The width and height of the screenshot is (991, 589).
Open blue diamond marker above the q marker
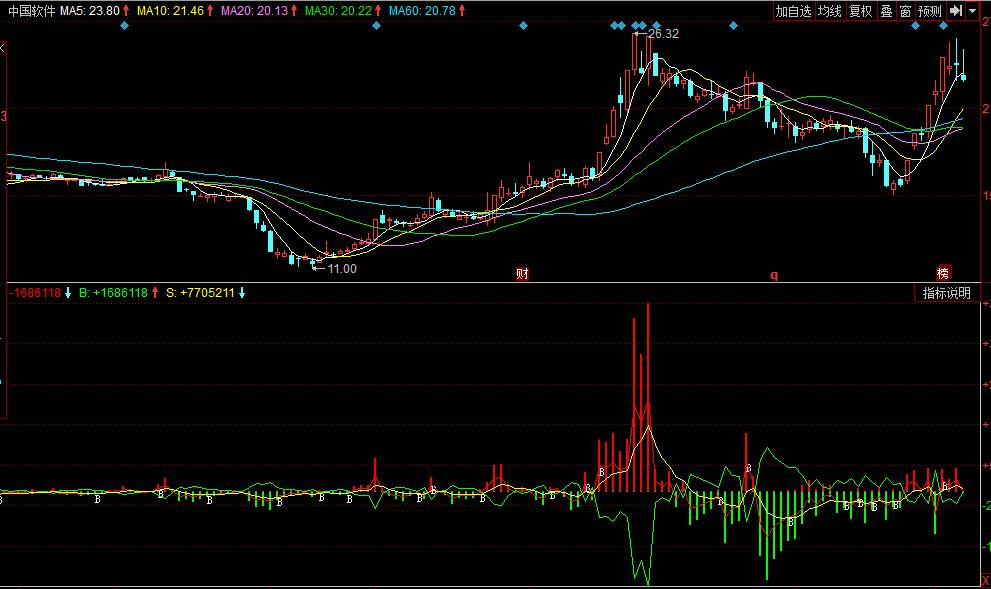[733, 26]
